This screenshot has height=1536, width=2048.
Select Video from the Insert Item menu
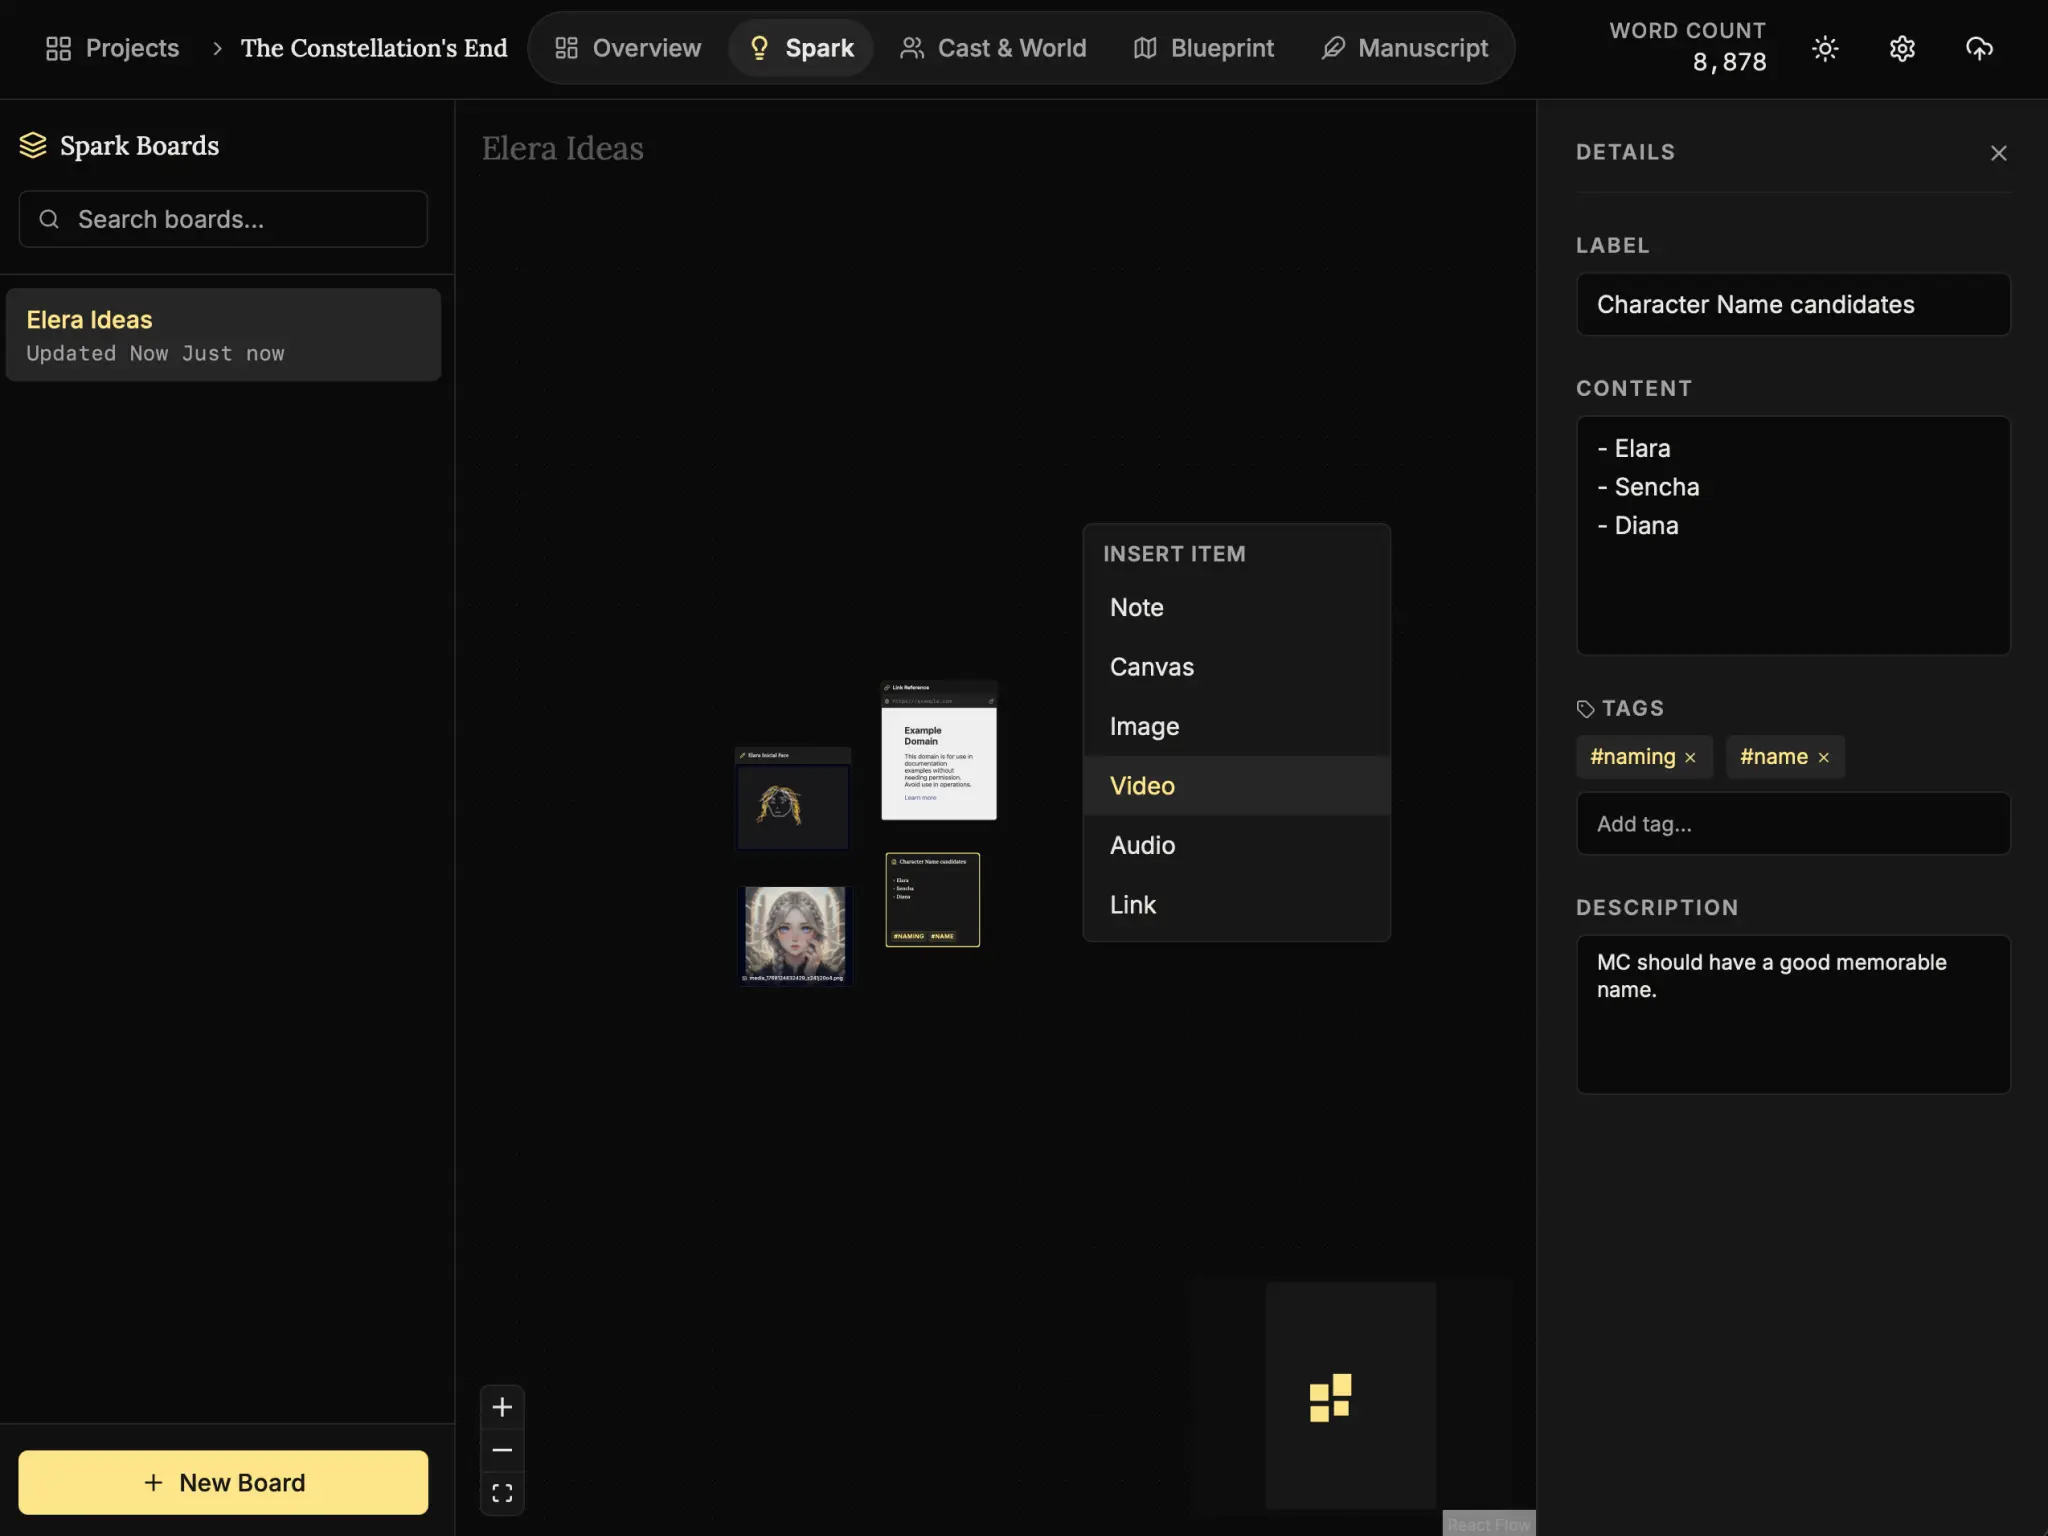1142,786
